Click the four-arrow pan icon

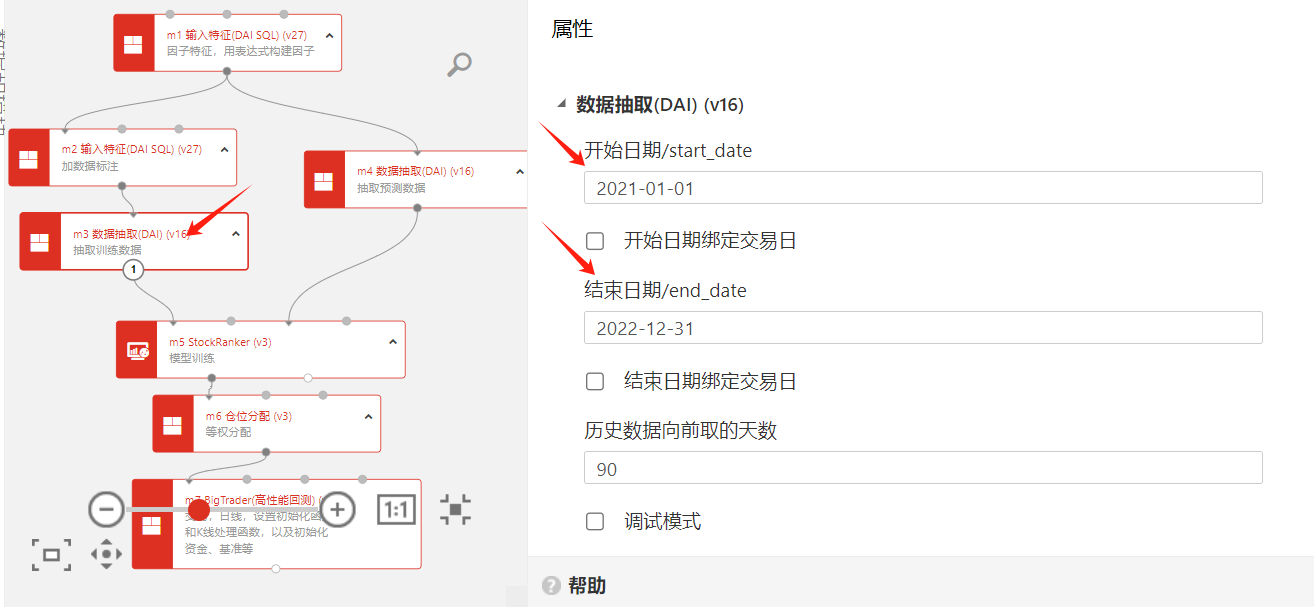click(106, 553)
